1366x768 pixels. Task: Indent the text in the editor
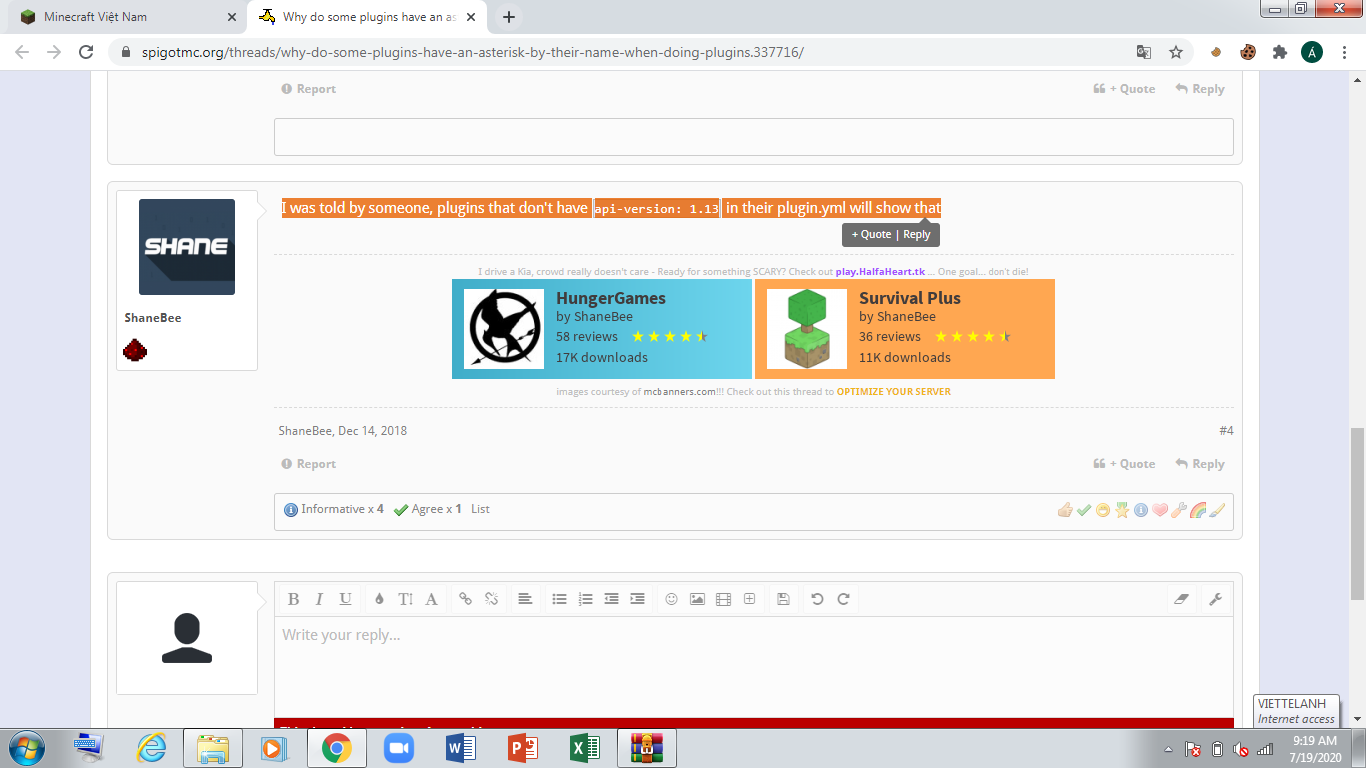click(x=637, y=599)
